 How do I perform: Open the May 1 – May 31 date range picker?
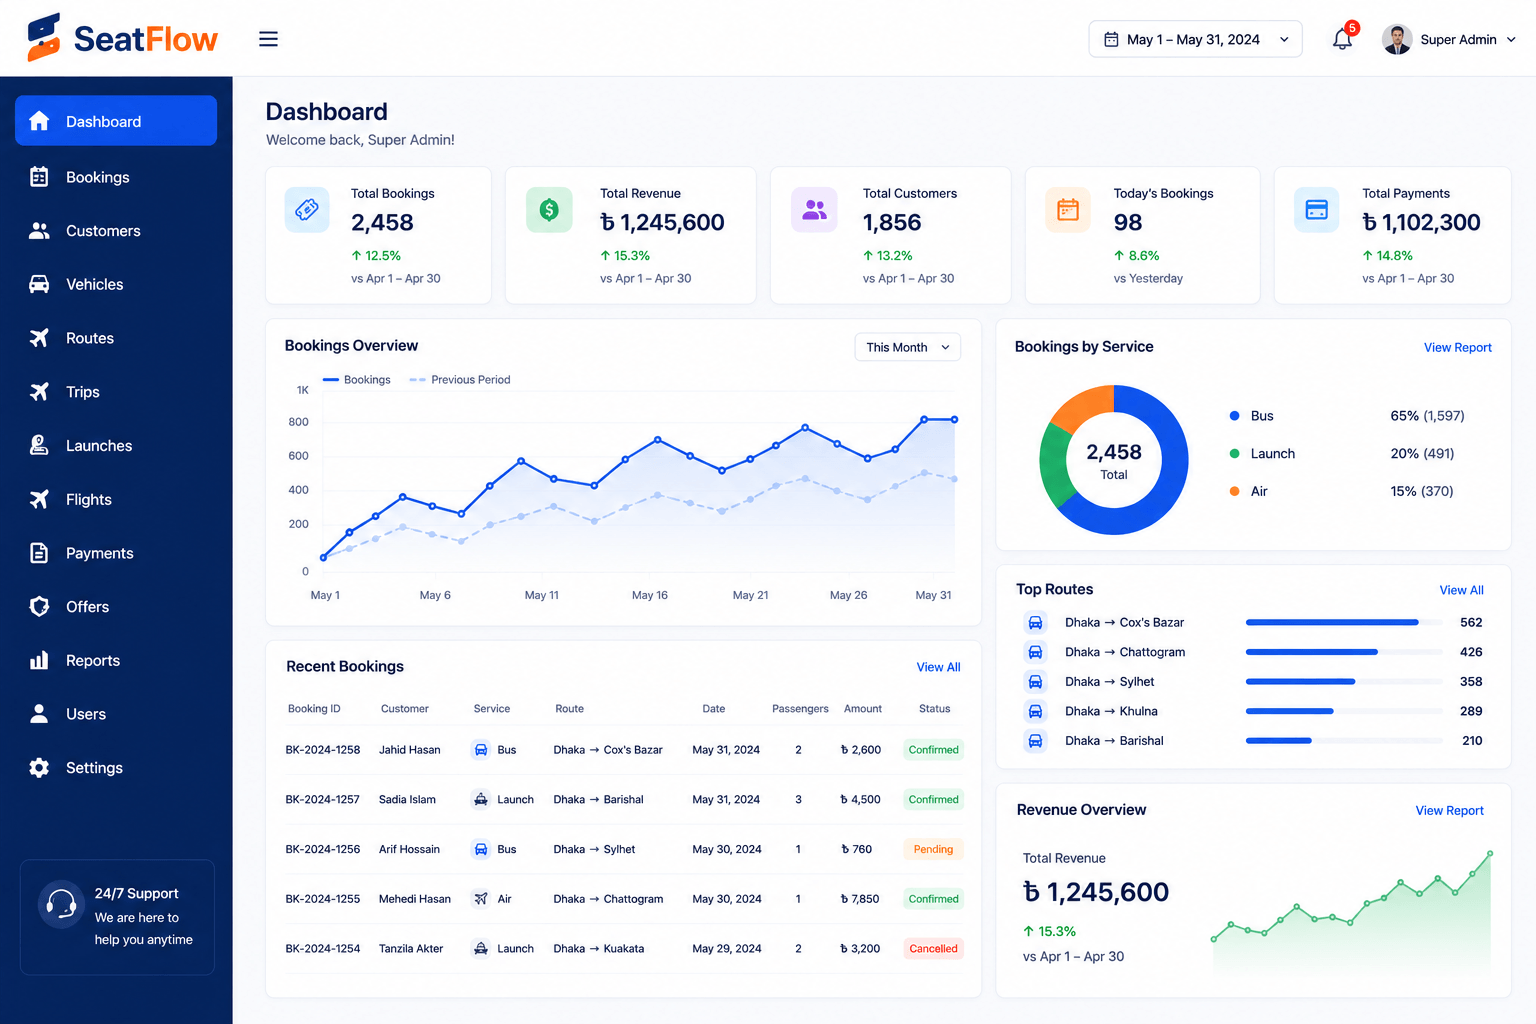coord(1195,39)
